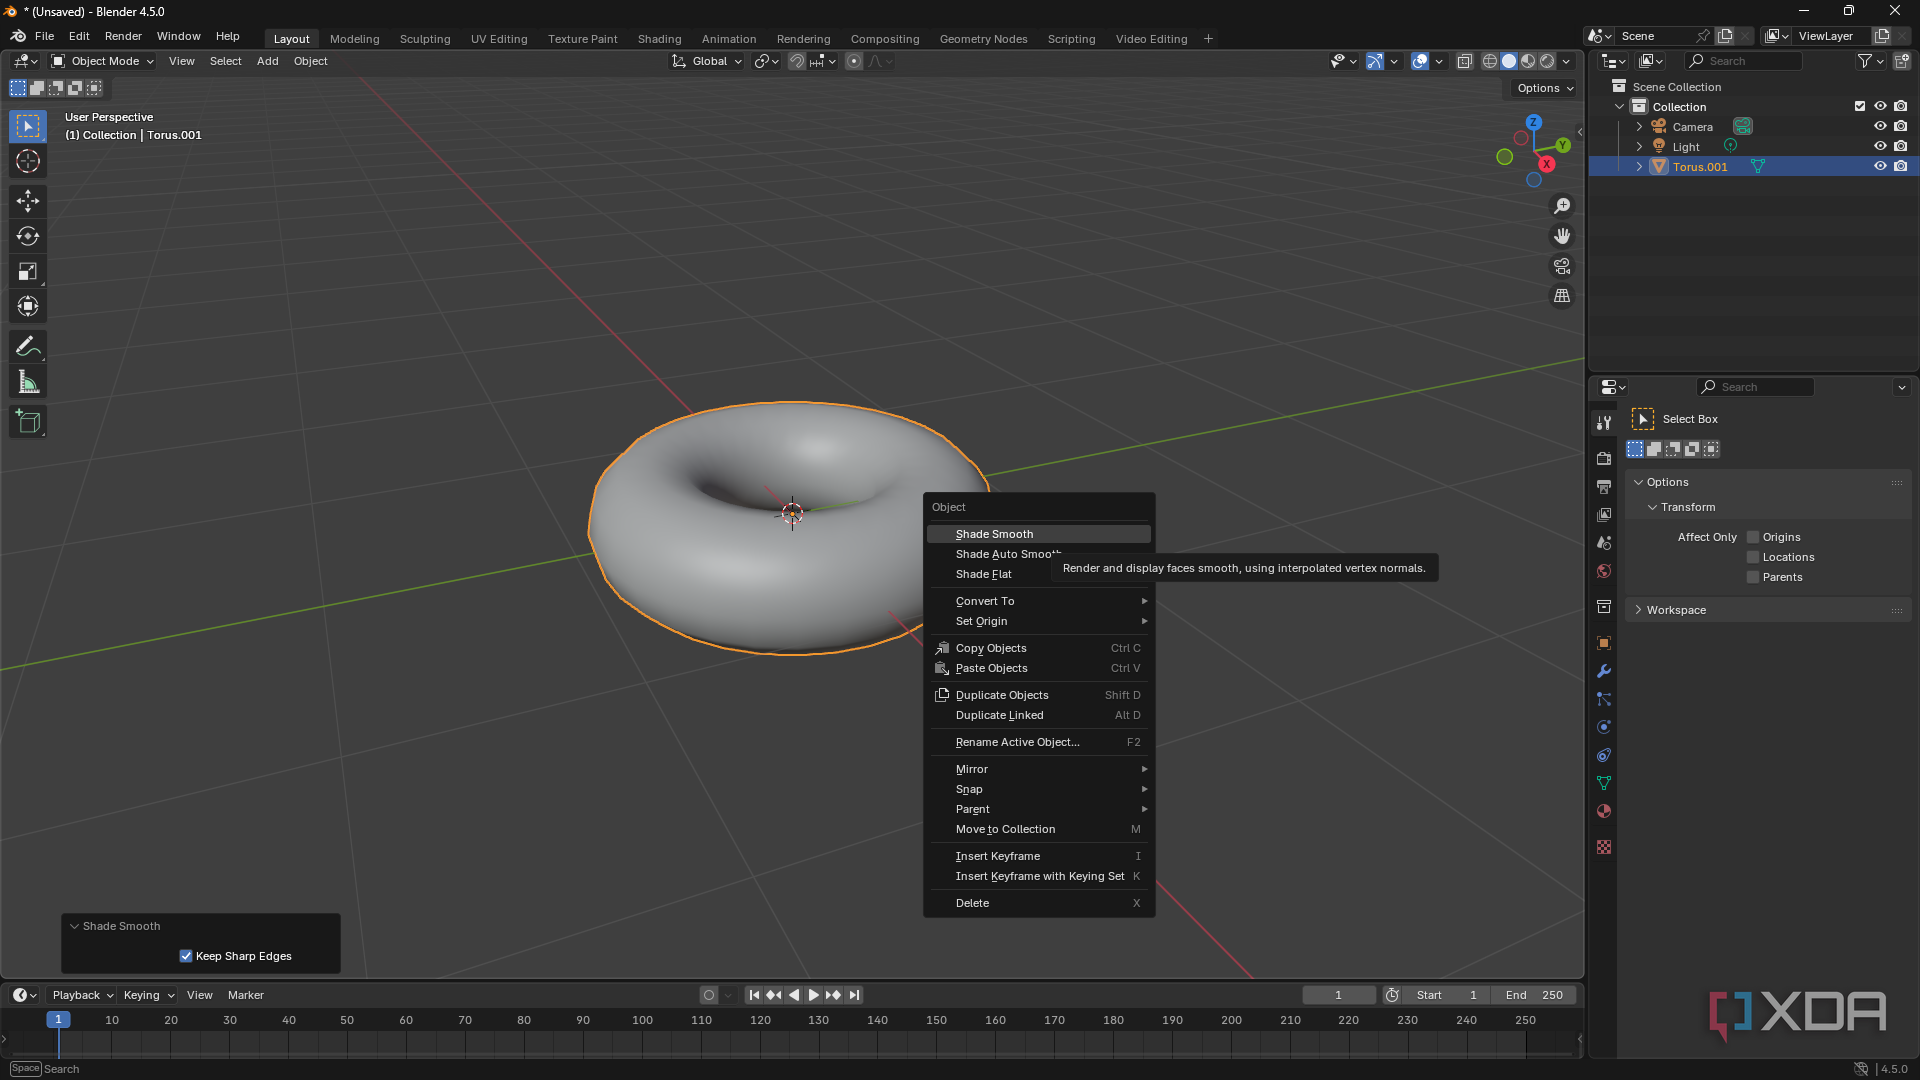Select the Transform tool

[28, 306]
